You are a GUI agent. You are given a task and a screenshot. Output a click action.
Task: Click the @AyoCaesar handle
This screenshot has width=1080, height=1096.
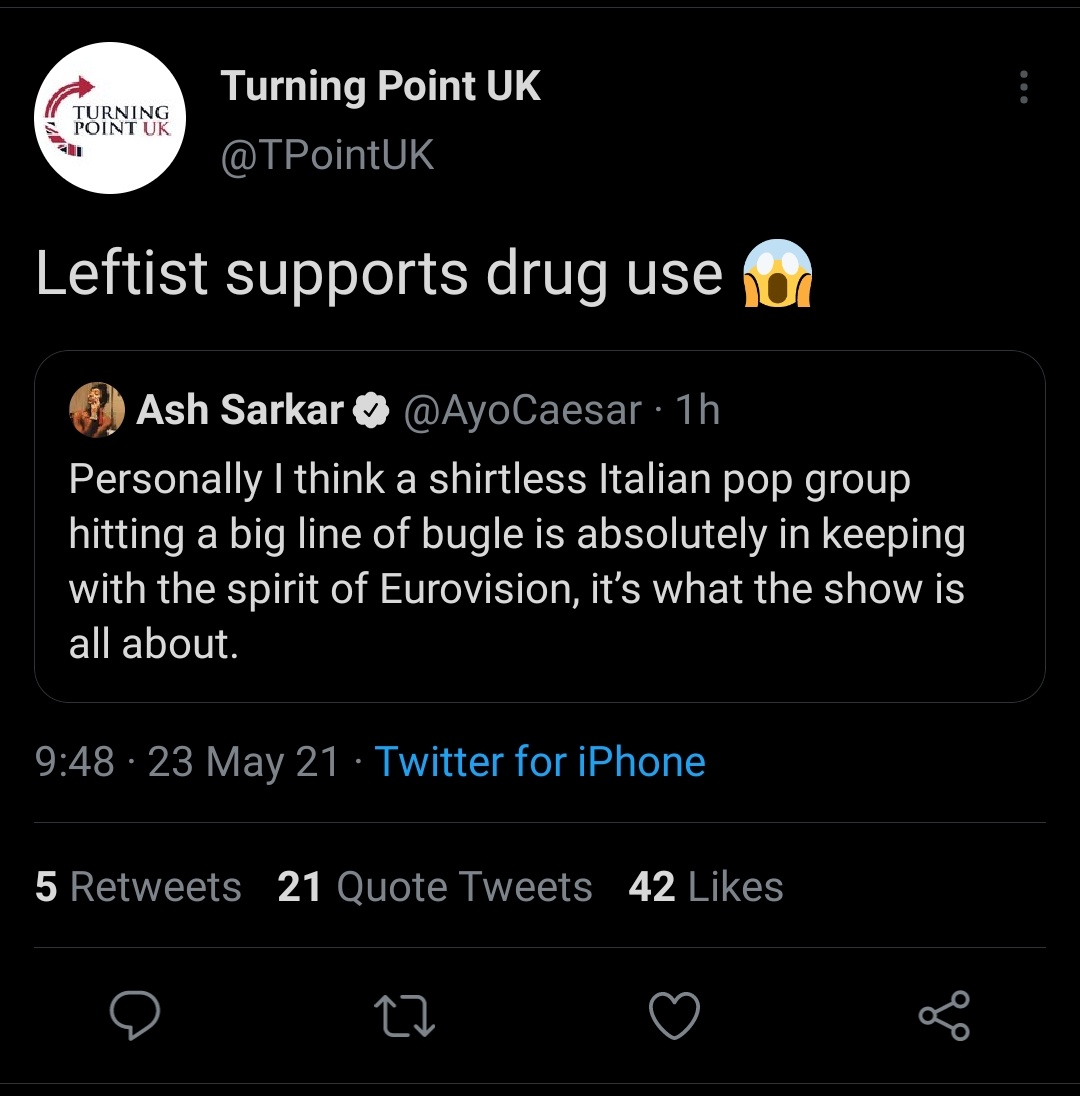tap(521, 410)
